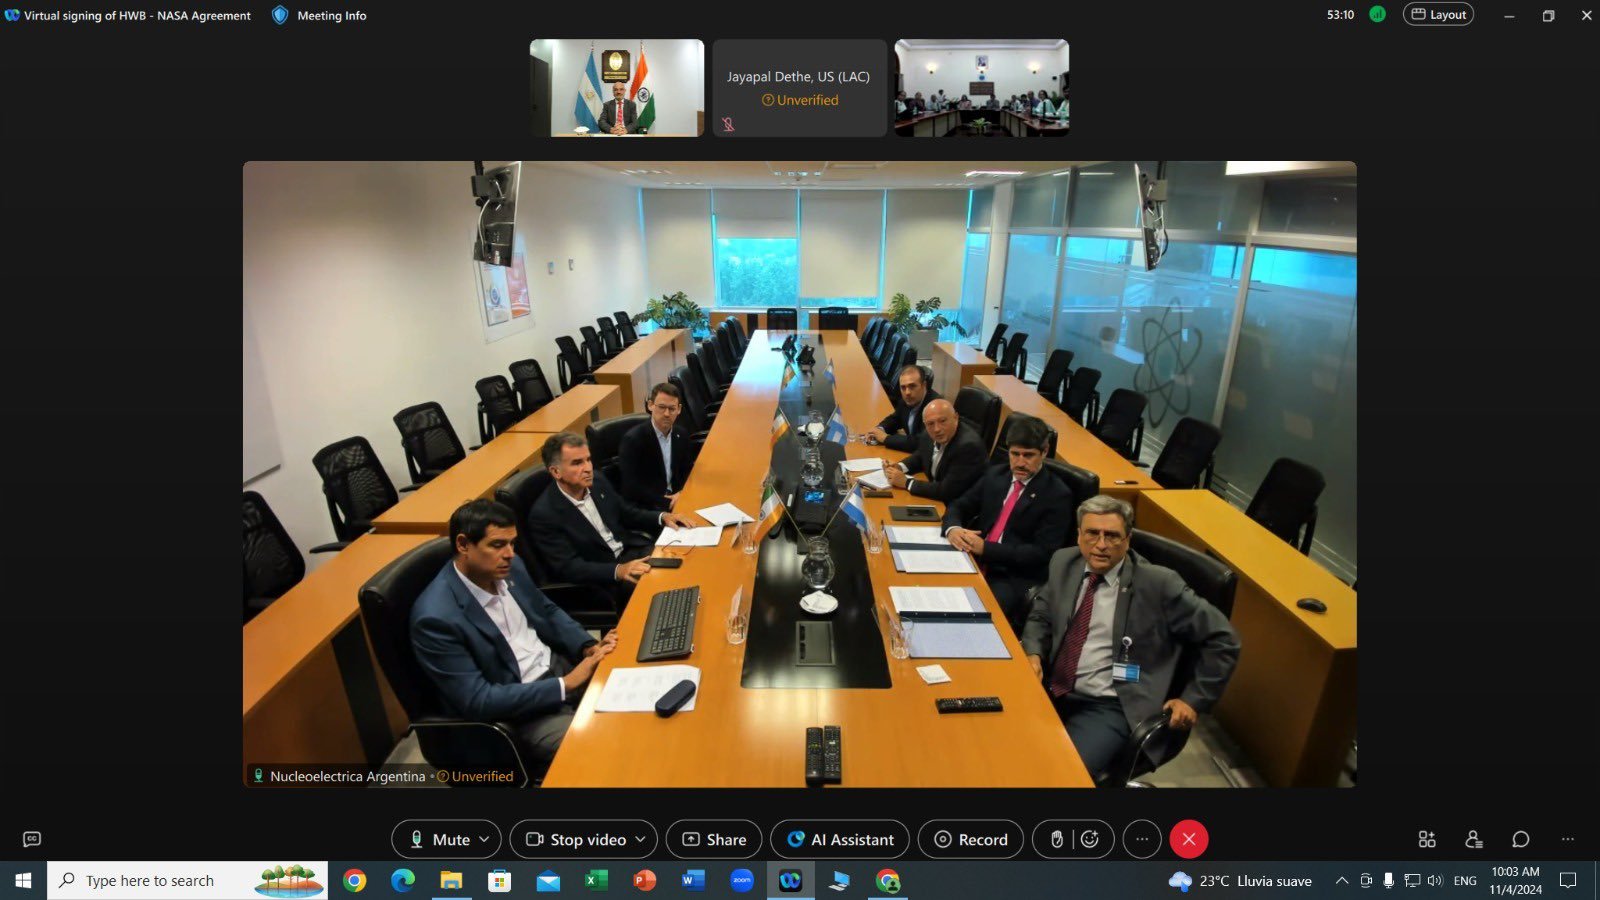Screen dimensions: 1600x900
Task: Click the green connection status indicator
Action: tap(1377, 15)
